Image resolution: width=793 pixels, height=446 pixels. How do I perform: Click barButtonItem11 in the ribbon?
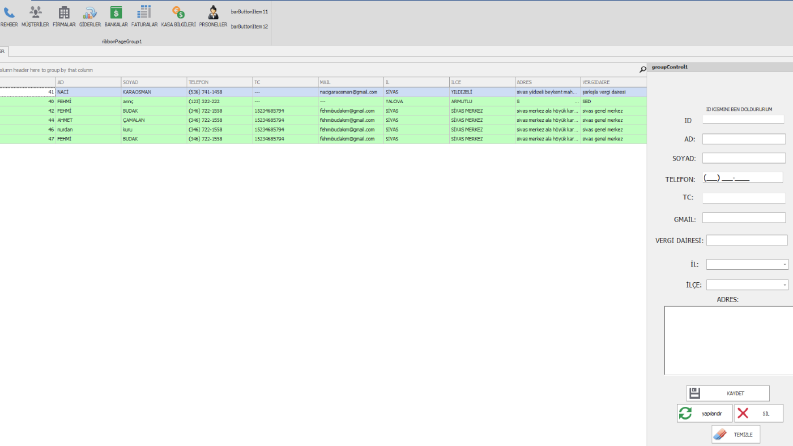tap(249, 12)
